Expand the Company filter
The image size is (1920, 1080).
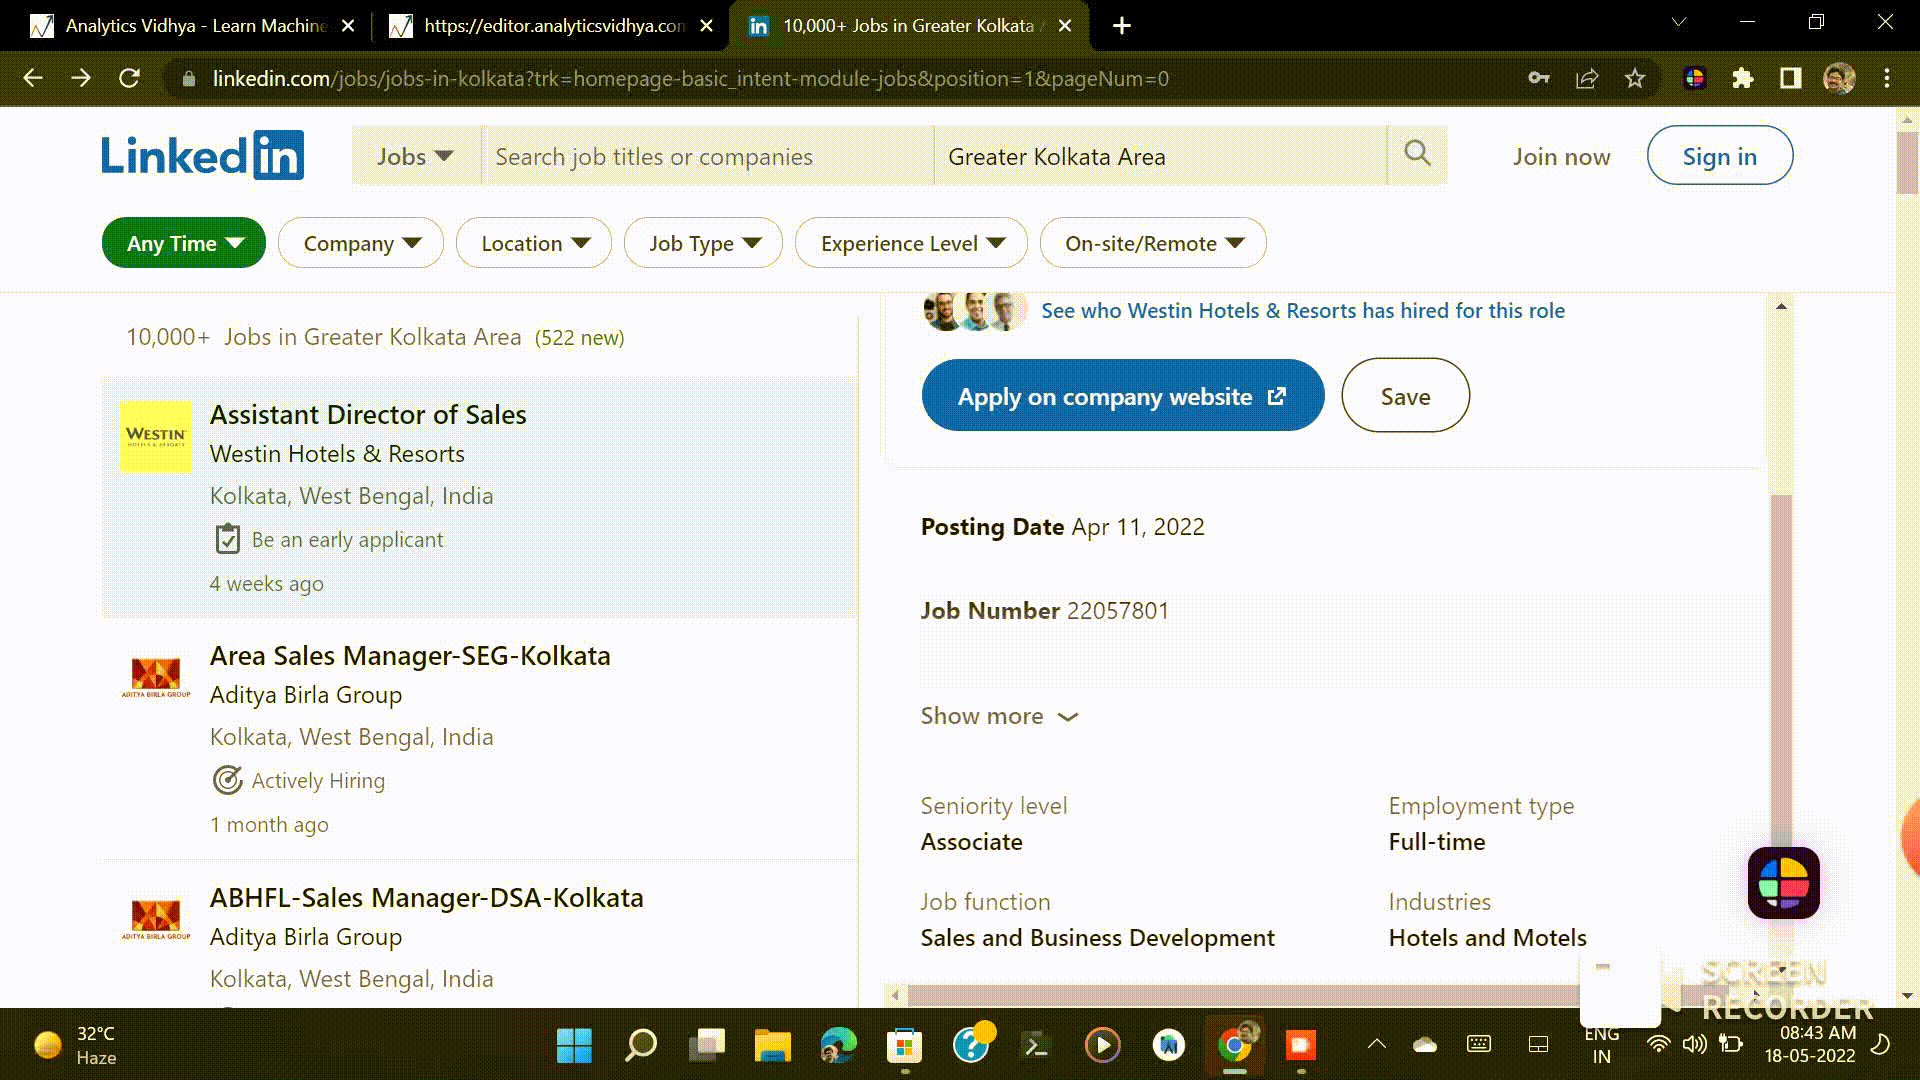click(361, 243)
